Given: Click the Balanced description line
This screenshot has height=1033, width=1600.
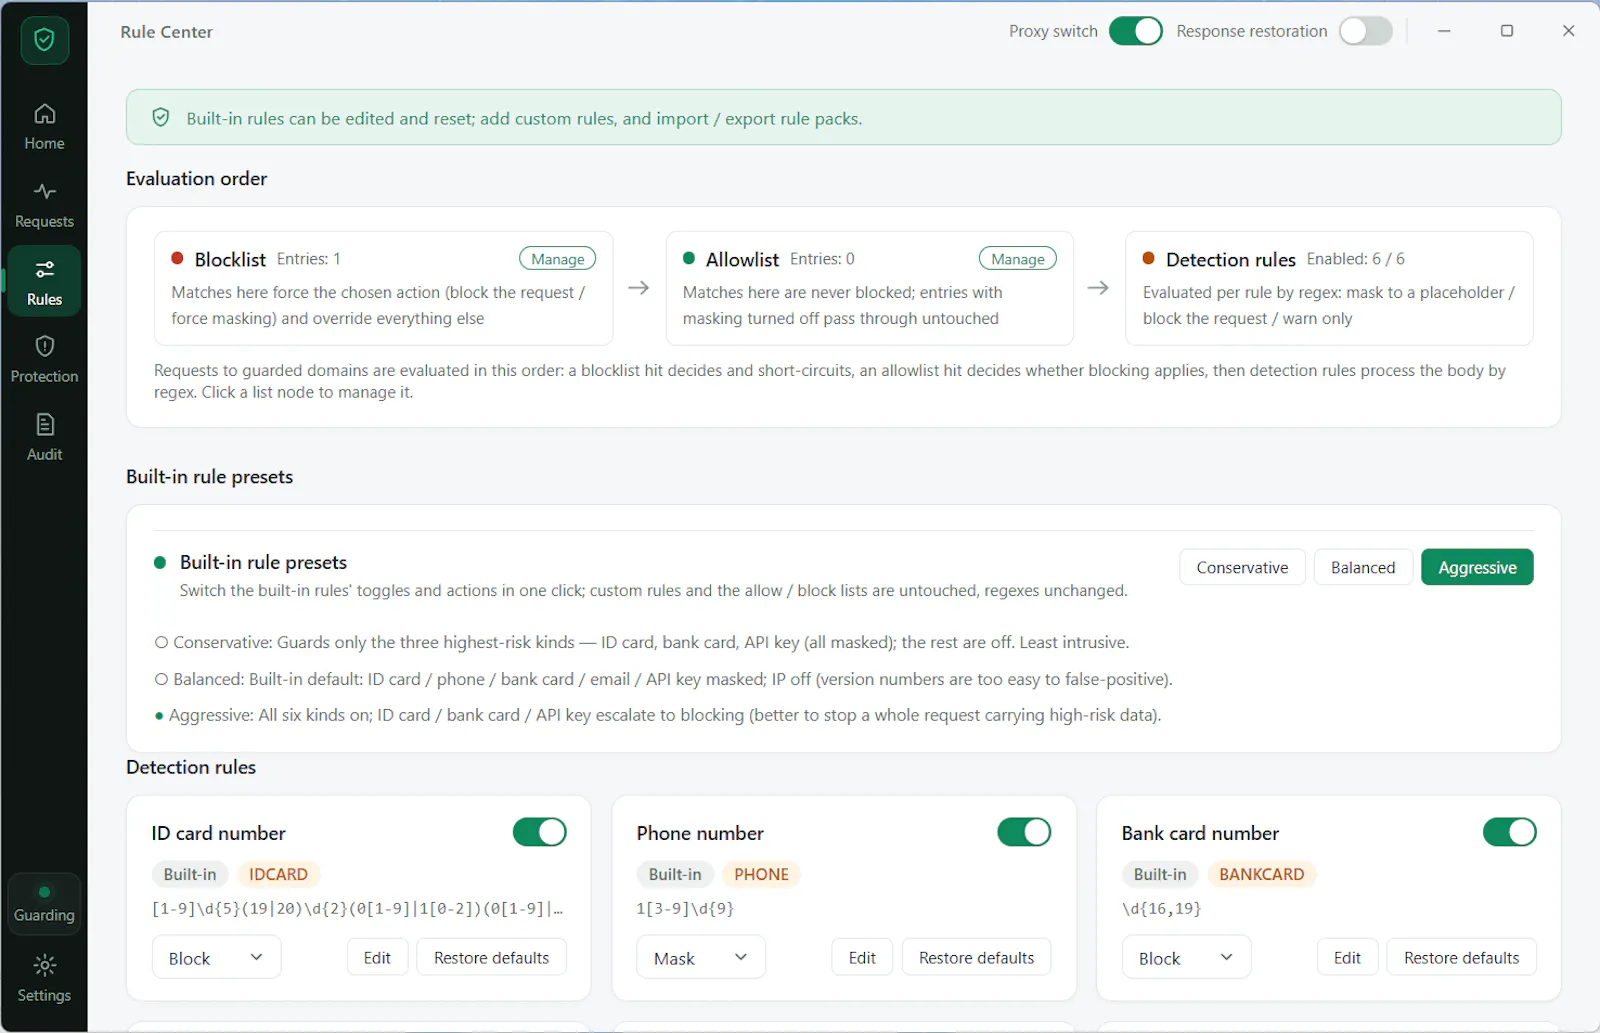Looking at the screenshot, I should click(663, 679).
